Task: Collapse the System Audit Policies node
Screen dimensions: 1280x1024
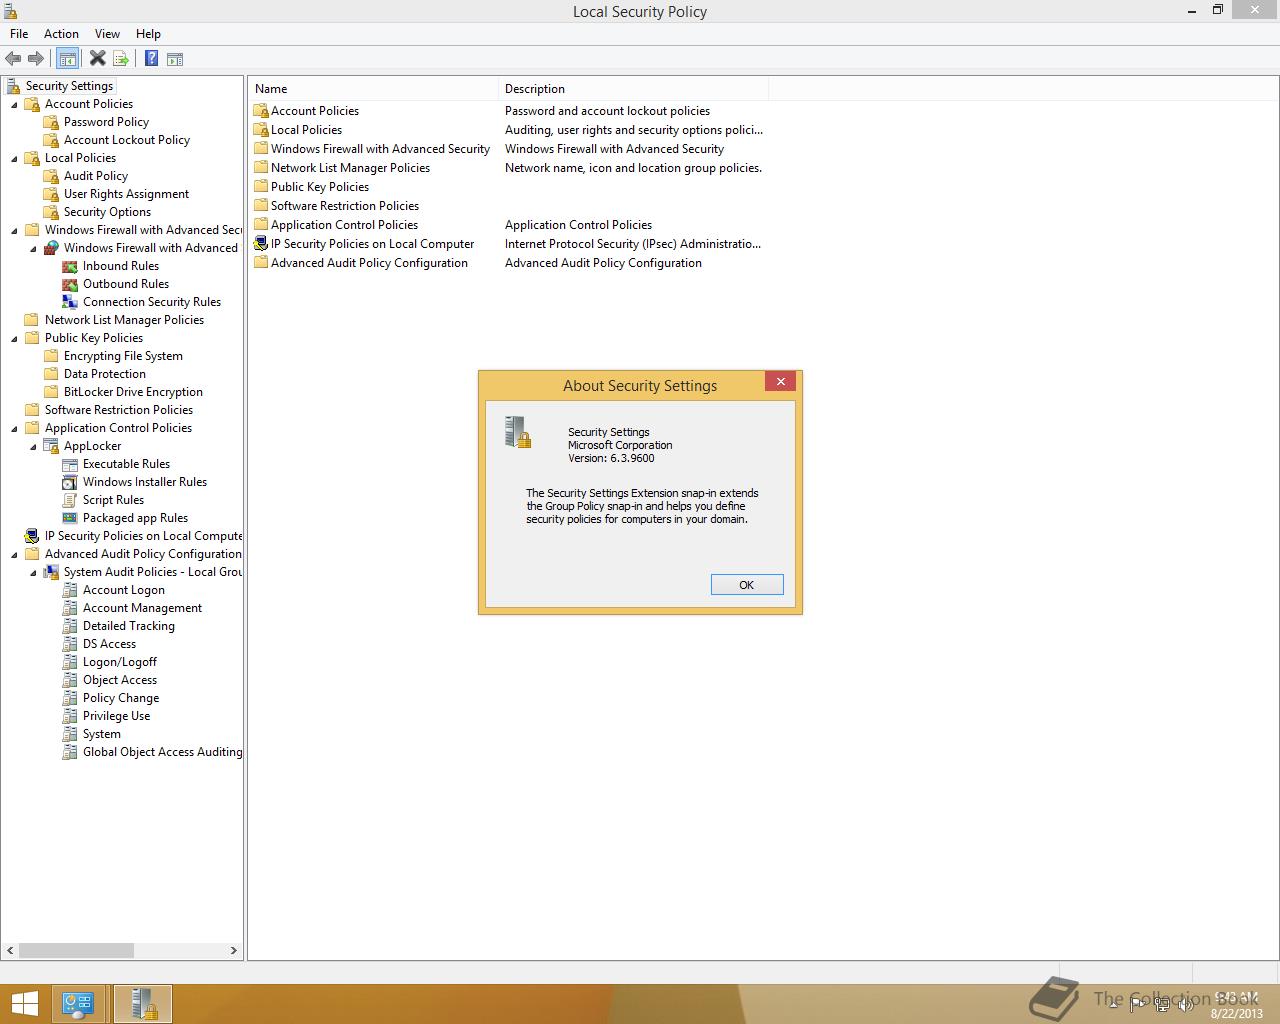Action: coord(33,573)
